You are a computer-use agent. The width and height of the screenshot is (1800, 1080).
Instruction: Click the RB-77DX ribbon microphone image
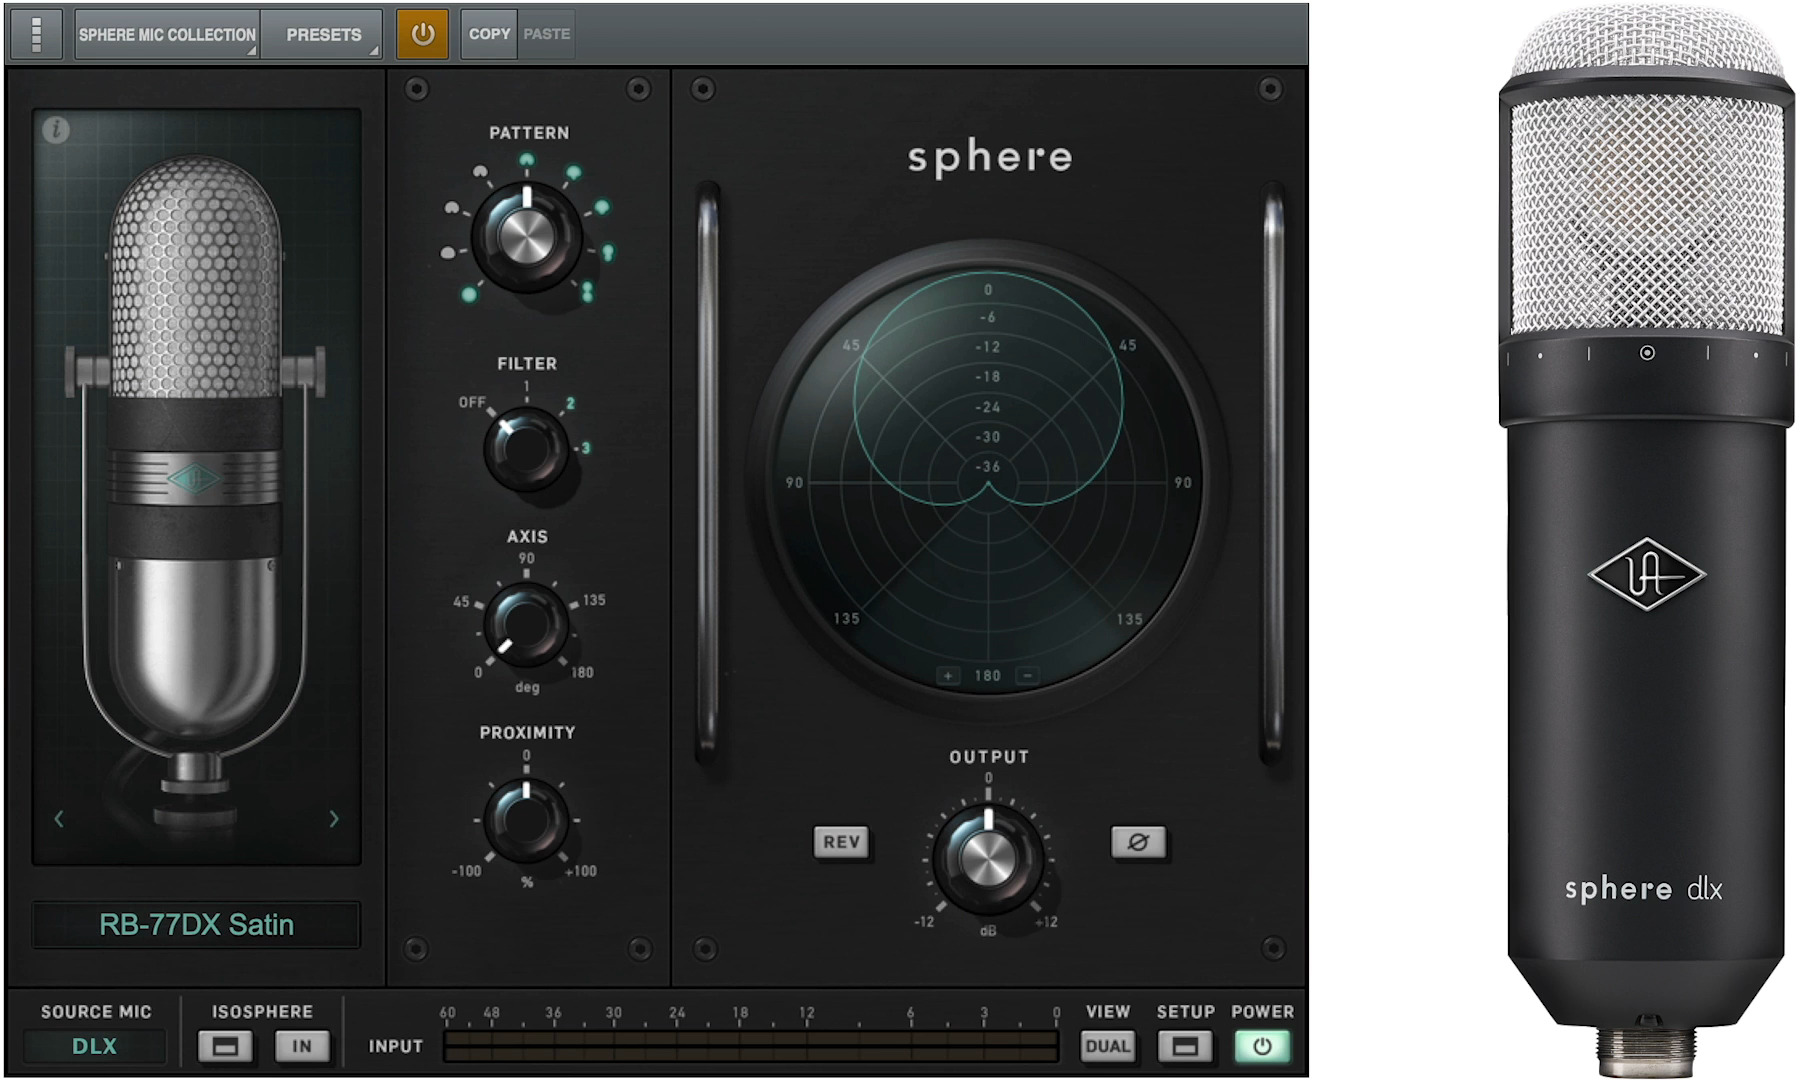(196, 490)
